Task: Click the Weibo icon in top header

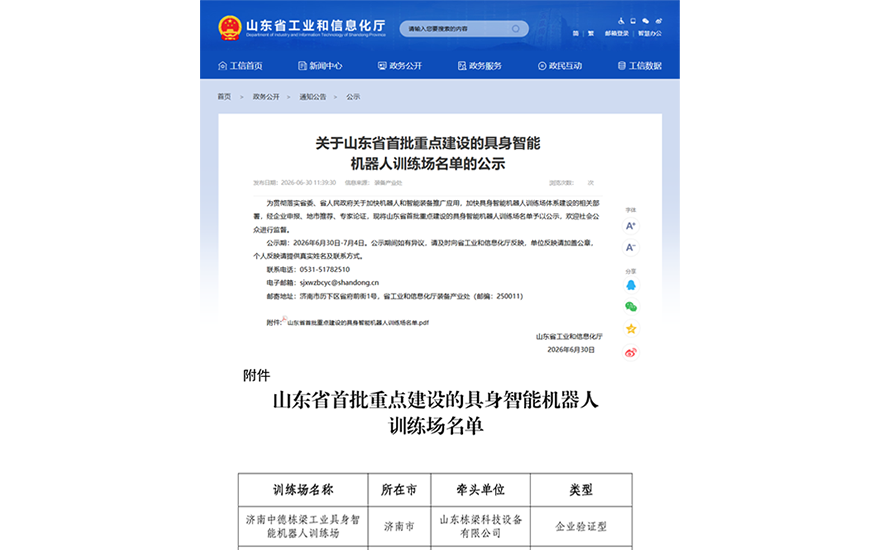Action: coord(658,21)
